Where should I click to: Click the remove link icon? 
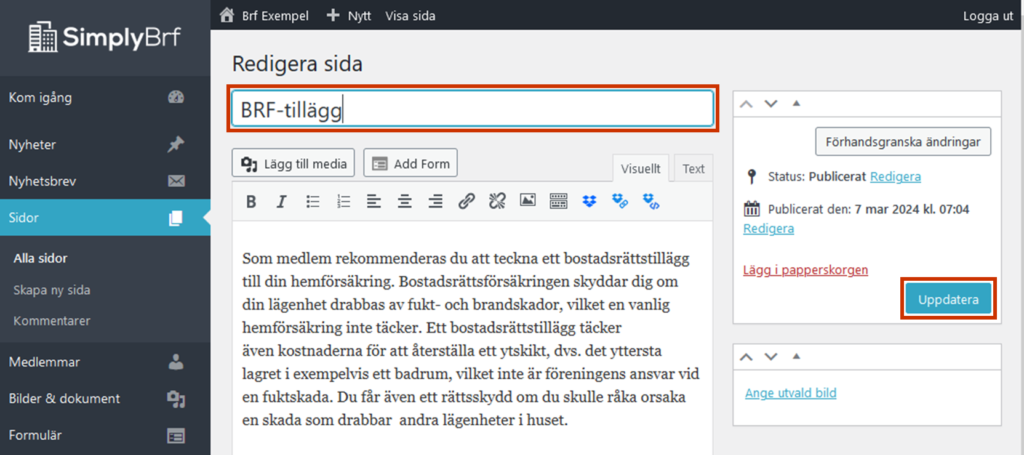pos(497,202)
